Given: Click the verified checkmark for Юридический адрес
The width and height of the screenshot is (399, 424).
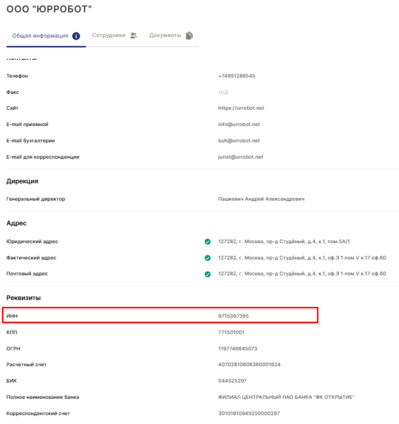Looking at the screenshot, I should point(207,242).
